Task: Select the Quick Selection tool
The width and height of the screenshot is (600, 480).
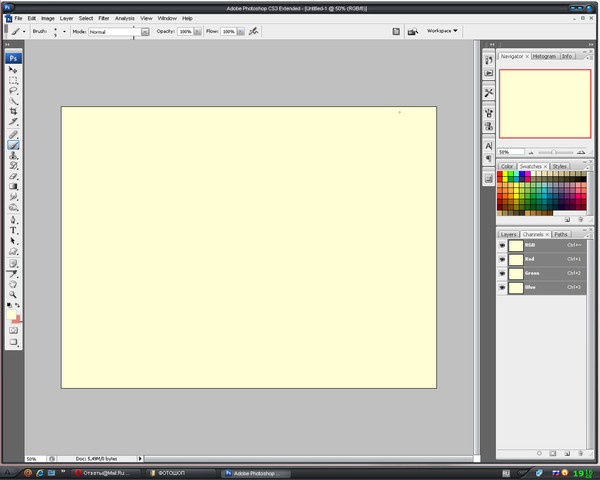Action: click(13, 101)
